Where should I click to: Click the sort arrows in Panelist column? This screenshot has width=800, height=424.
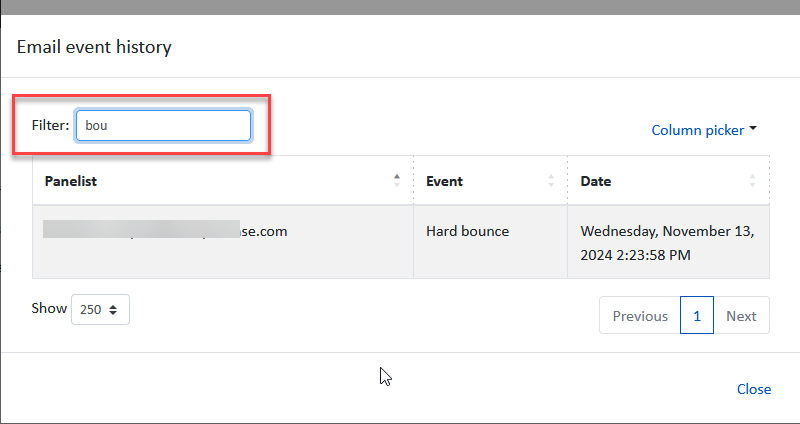397,181
